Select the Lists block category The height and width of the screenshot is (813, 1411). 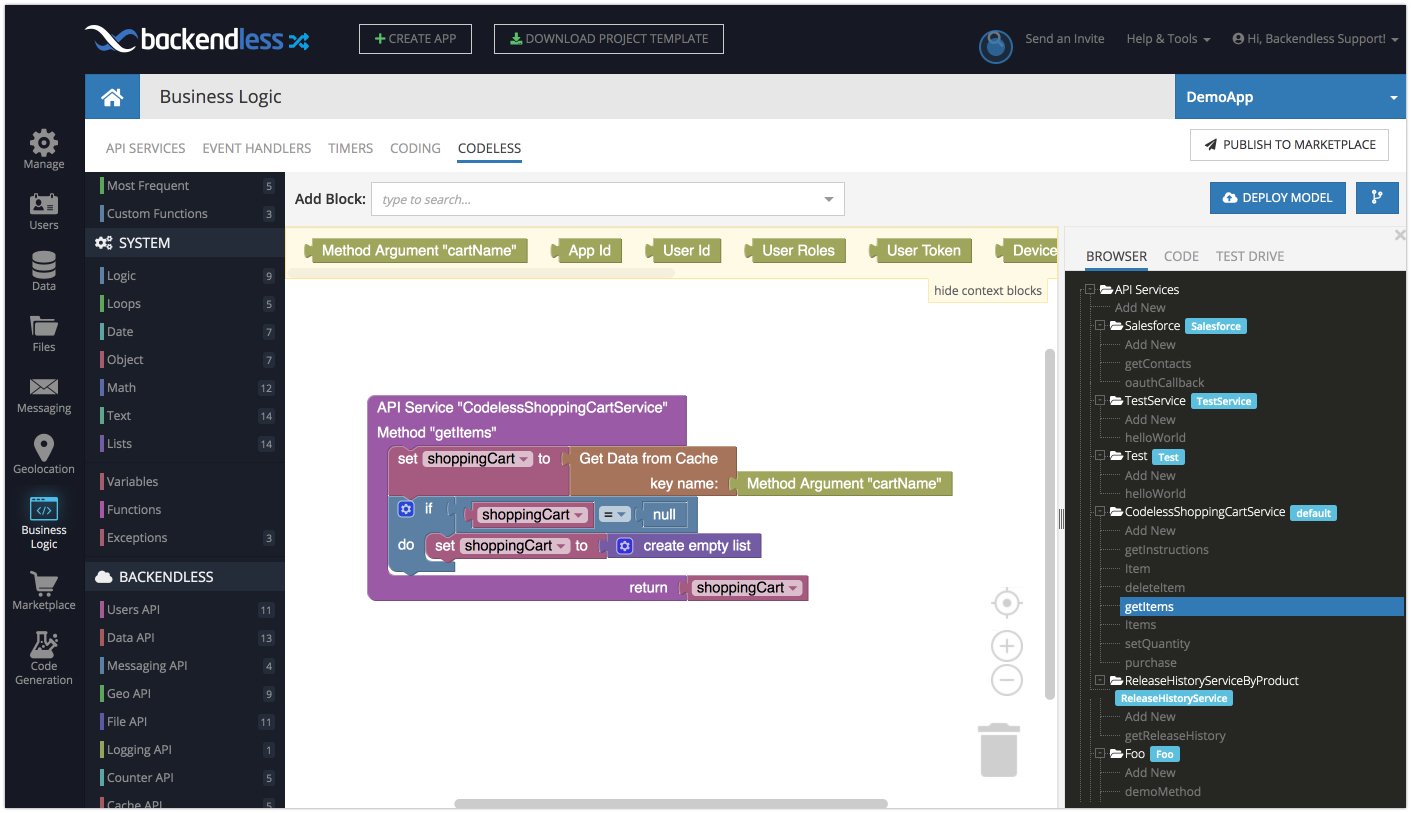pos(119,444)
